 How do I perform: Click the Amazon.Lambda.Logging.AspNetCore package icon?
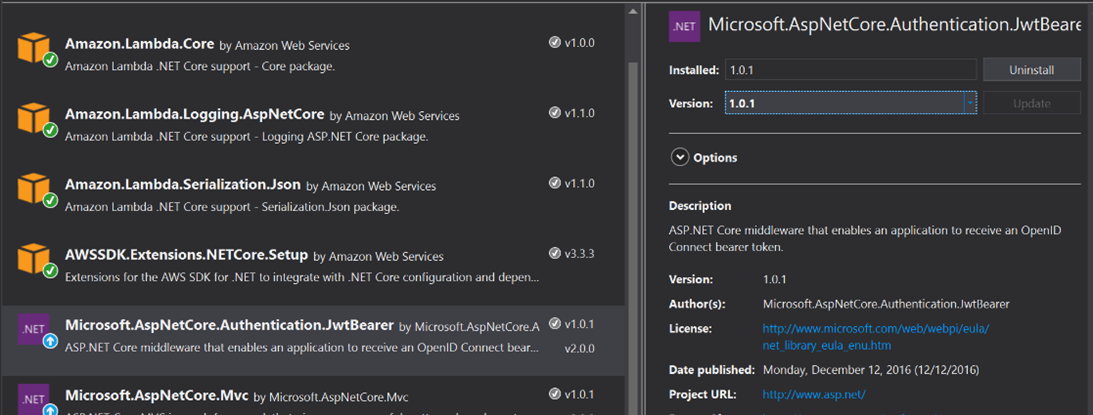(36, 119)
